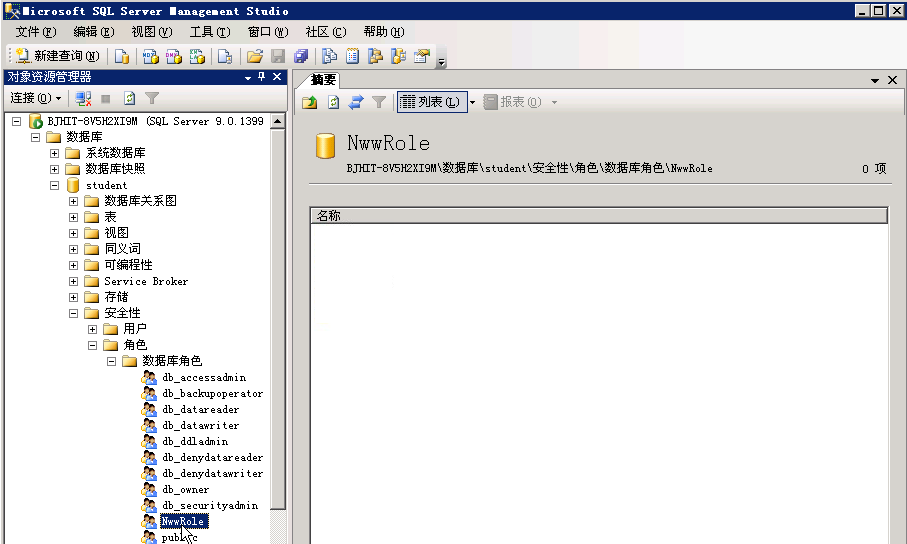907x544 pixels.
Task: Collapse the 数据库 folder node
Action: point(35,137)
